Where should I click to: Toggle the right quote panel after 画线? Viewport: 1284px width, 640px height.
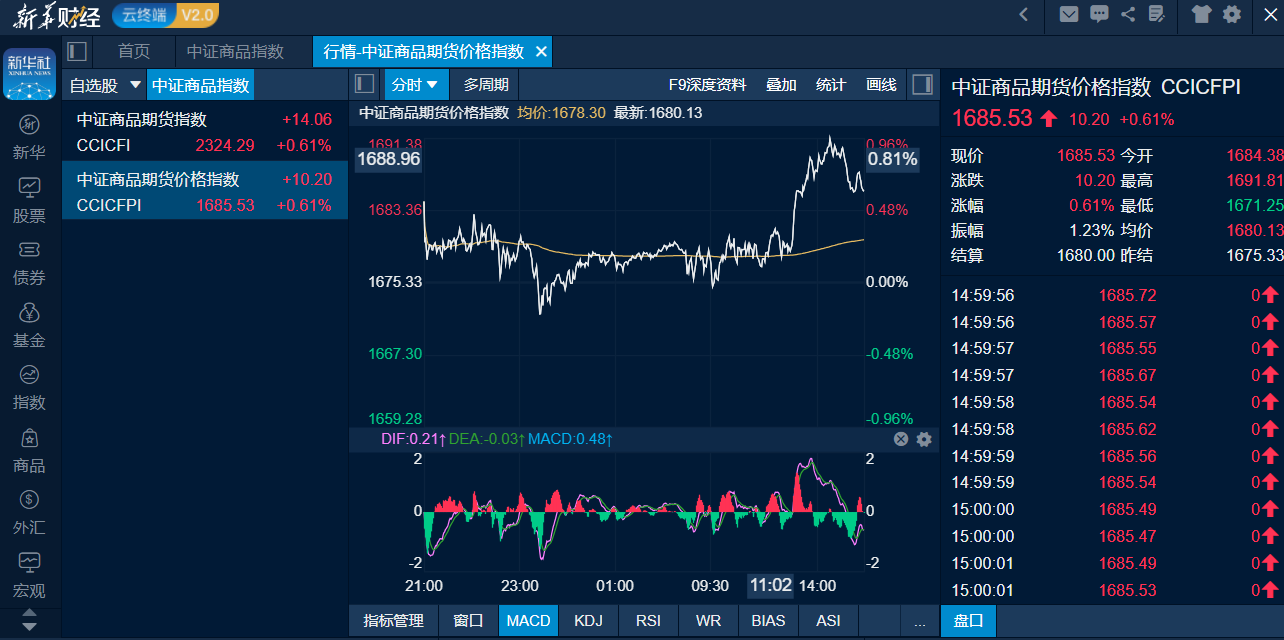pos(922,84)
